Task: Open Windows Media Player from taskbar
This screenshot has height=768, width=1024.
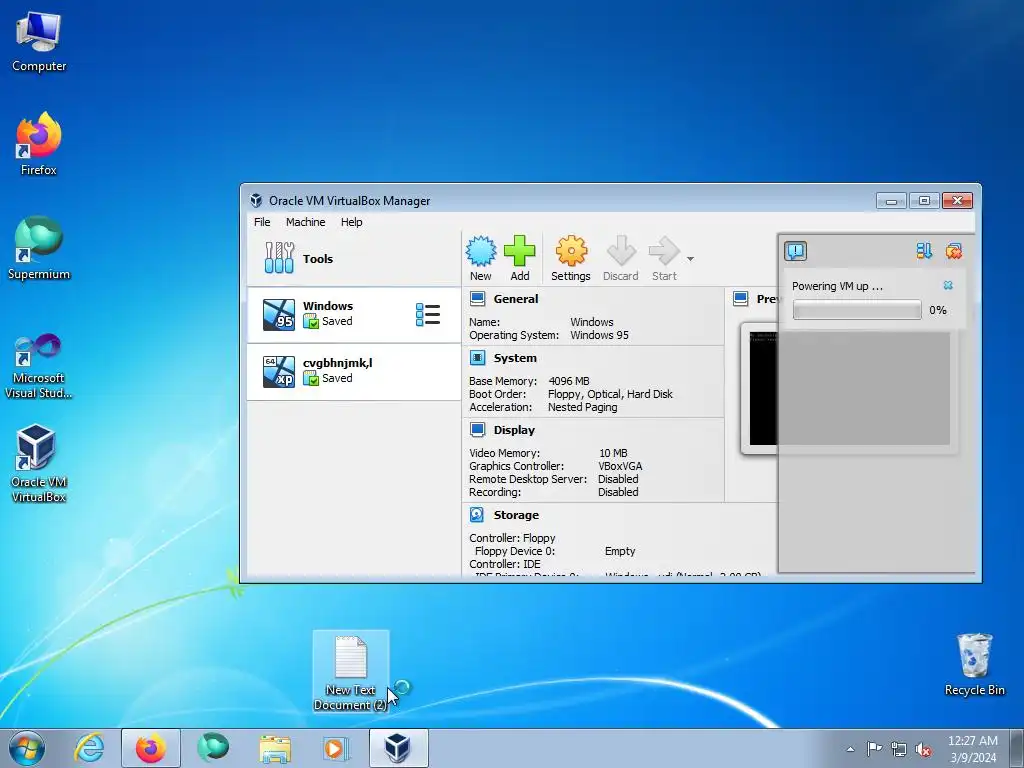Action: (336, 748)
